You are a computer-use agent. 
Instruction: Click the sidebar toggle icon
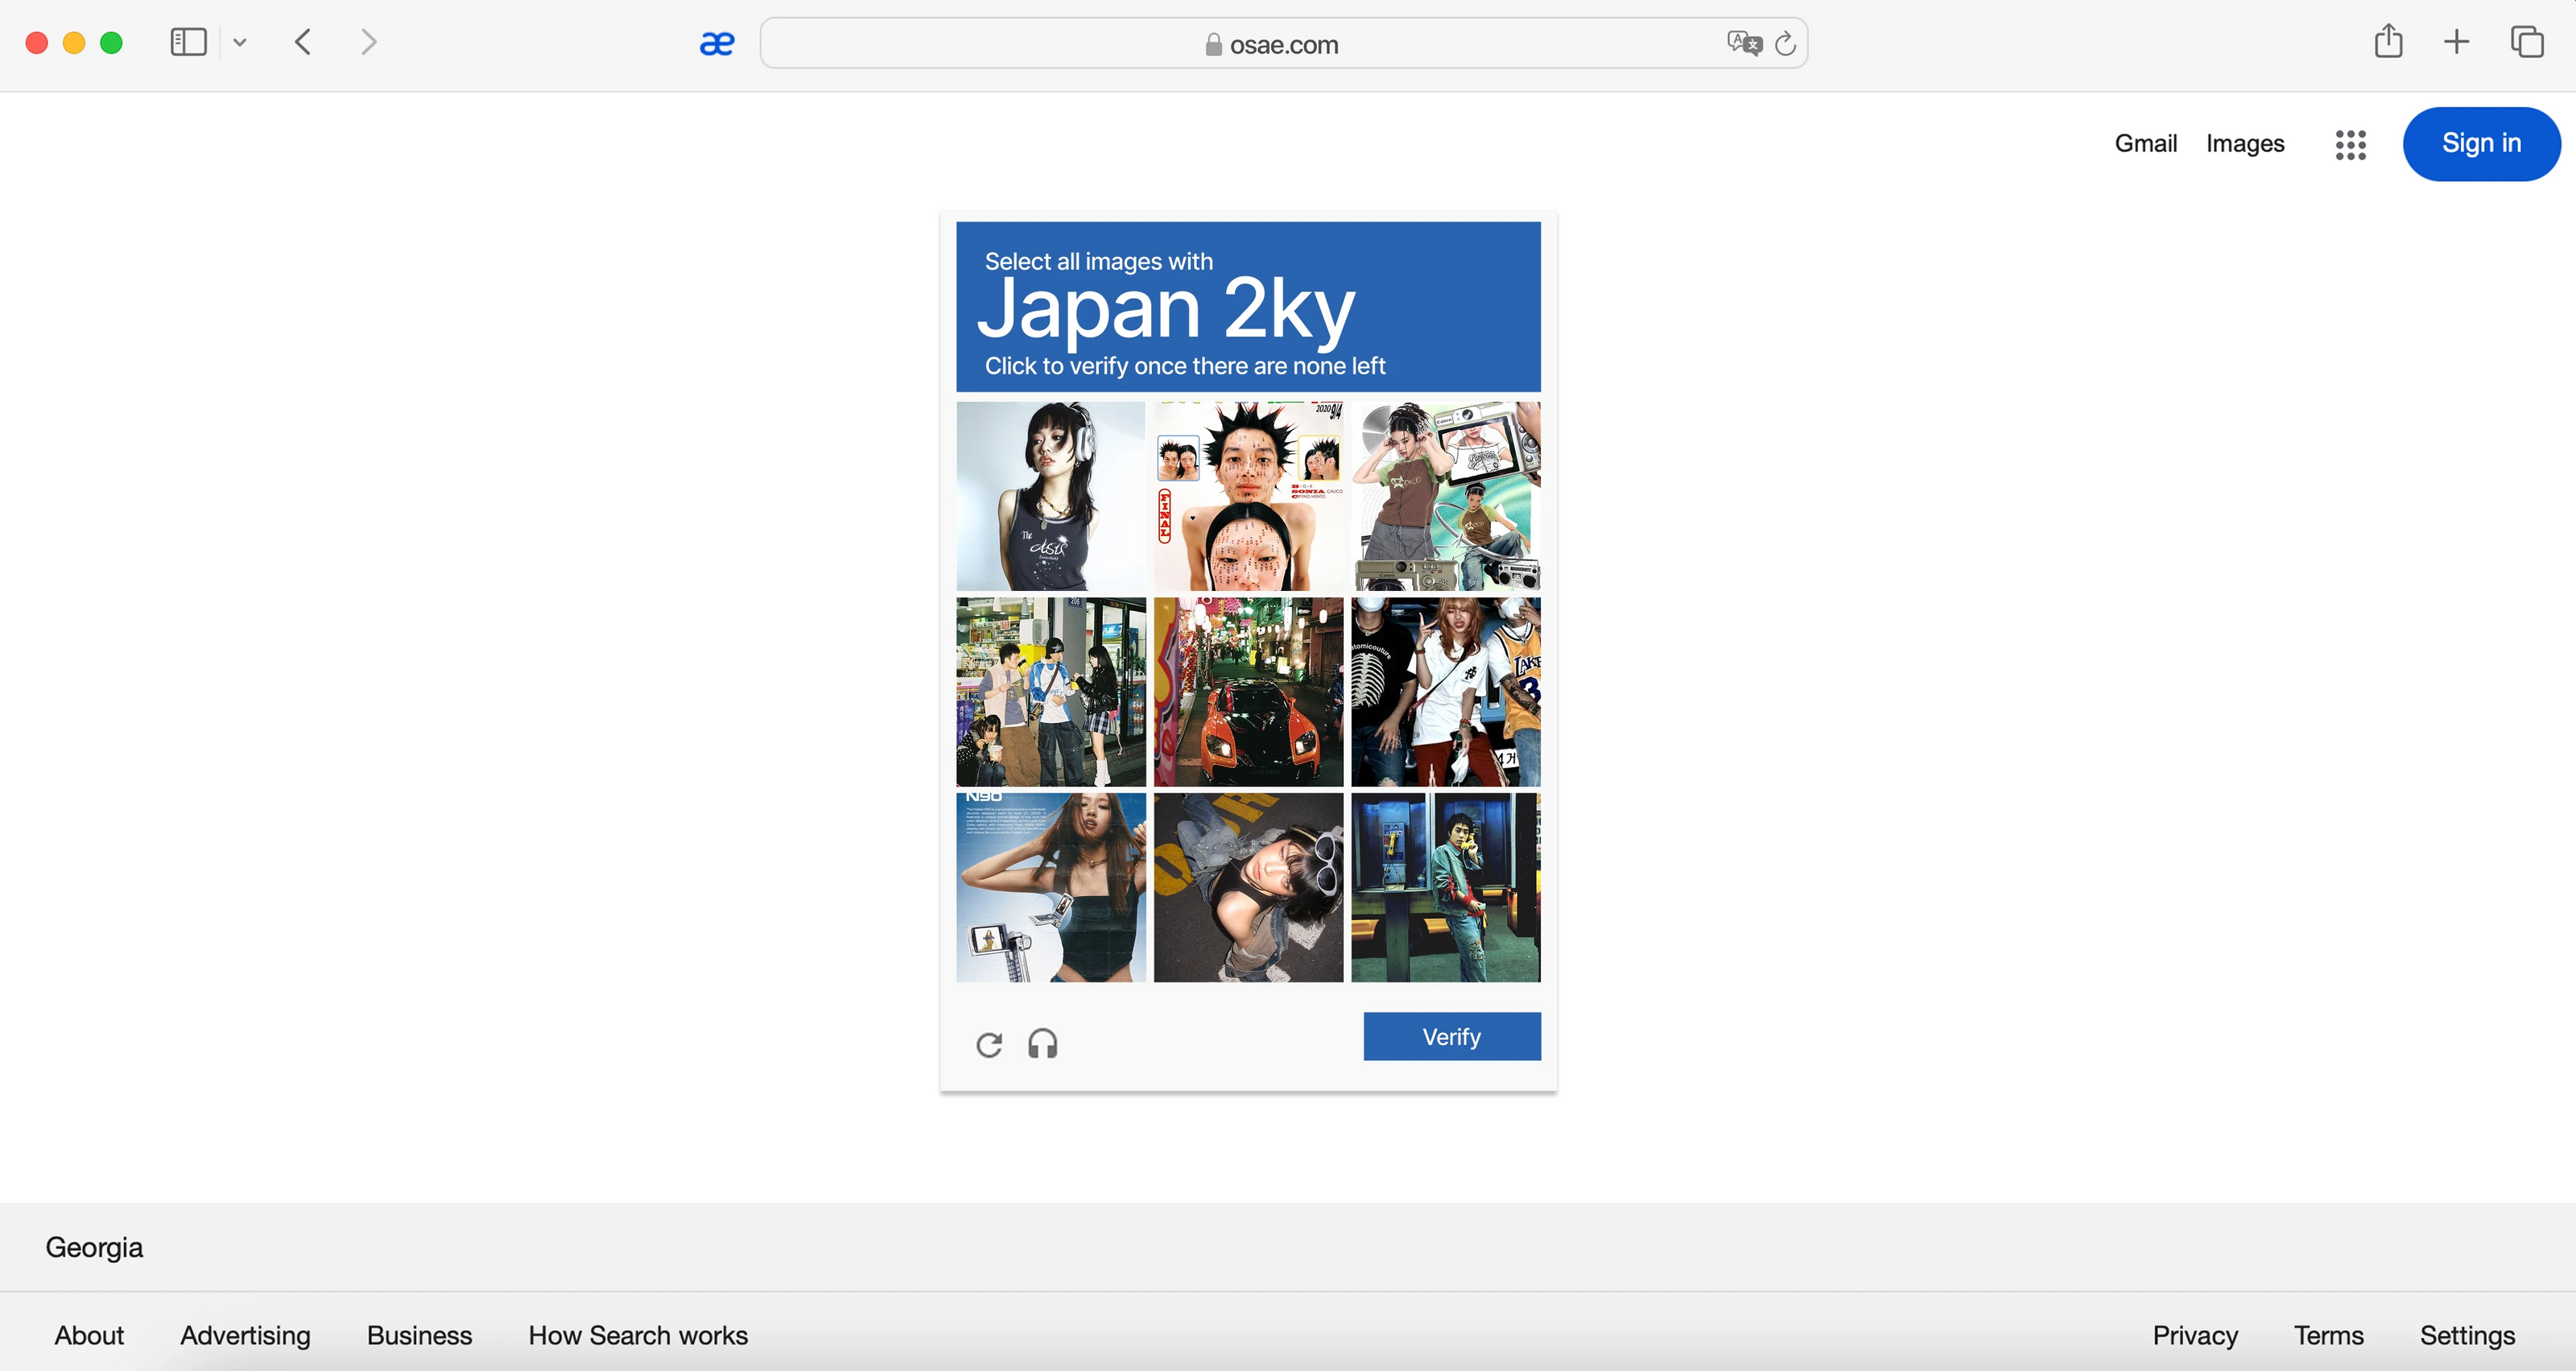click(188, 42)
